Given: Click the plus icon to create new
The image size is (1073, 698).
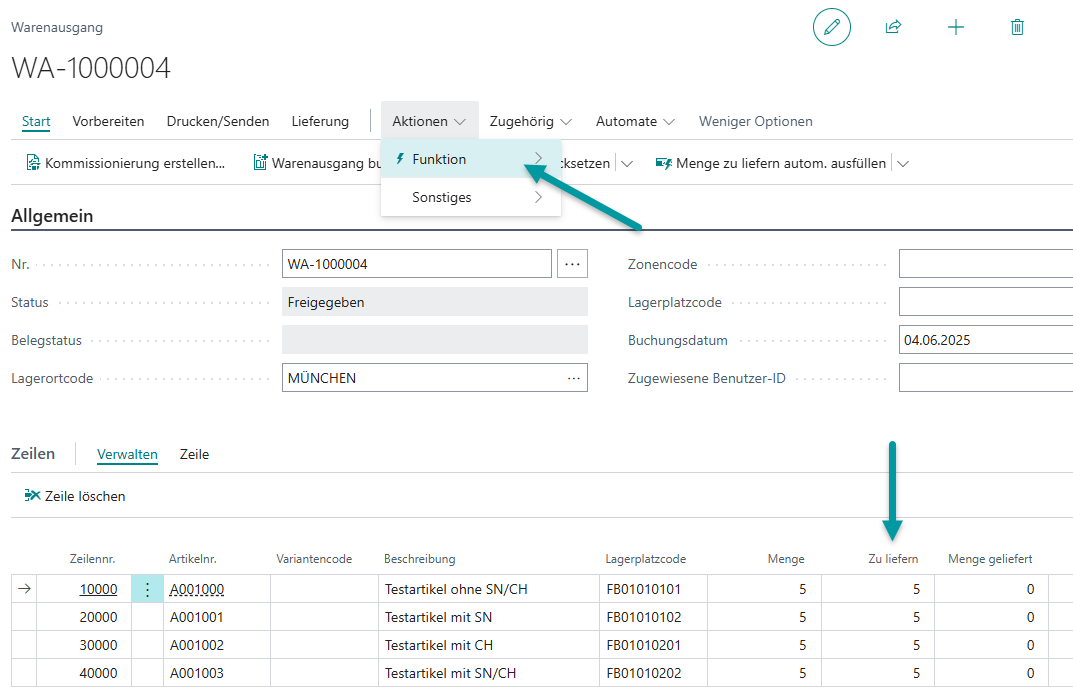Looking at the screenshot, I should 955,27.
